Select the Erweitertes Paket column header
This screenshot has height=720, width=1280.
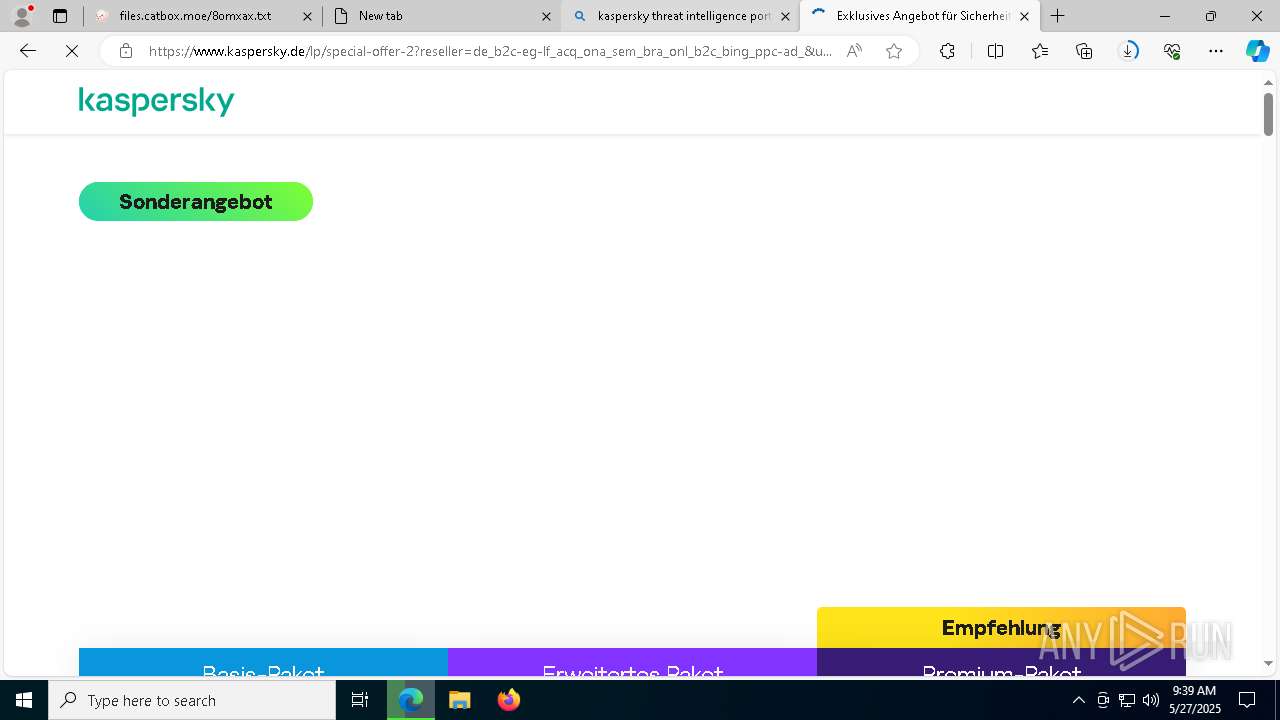point(632,662)
